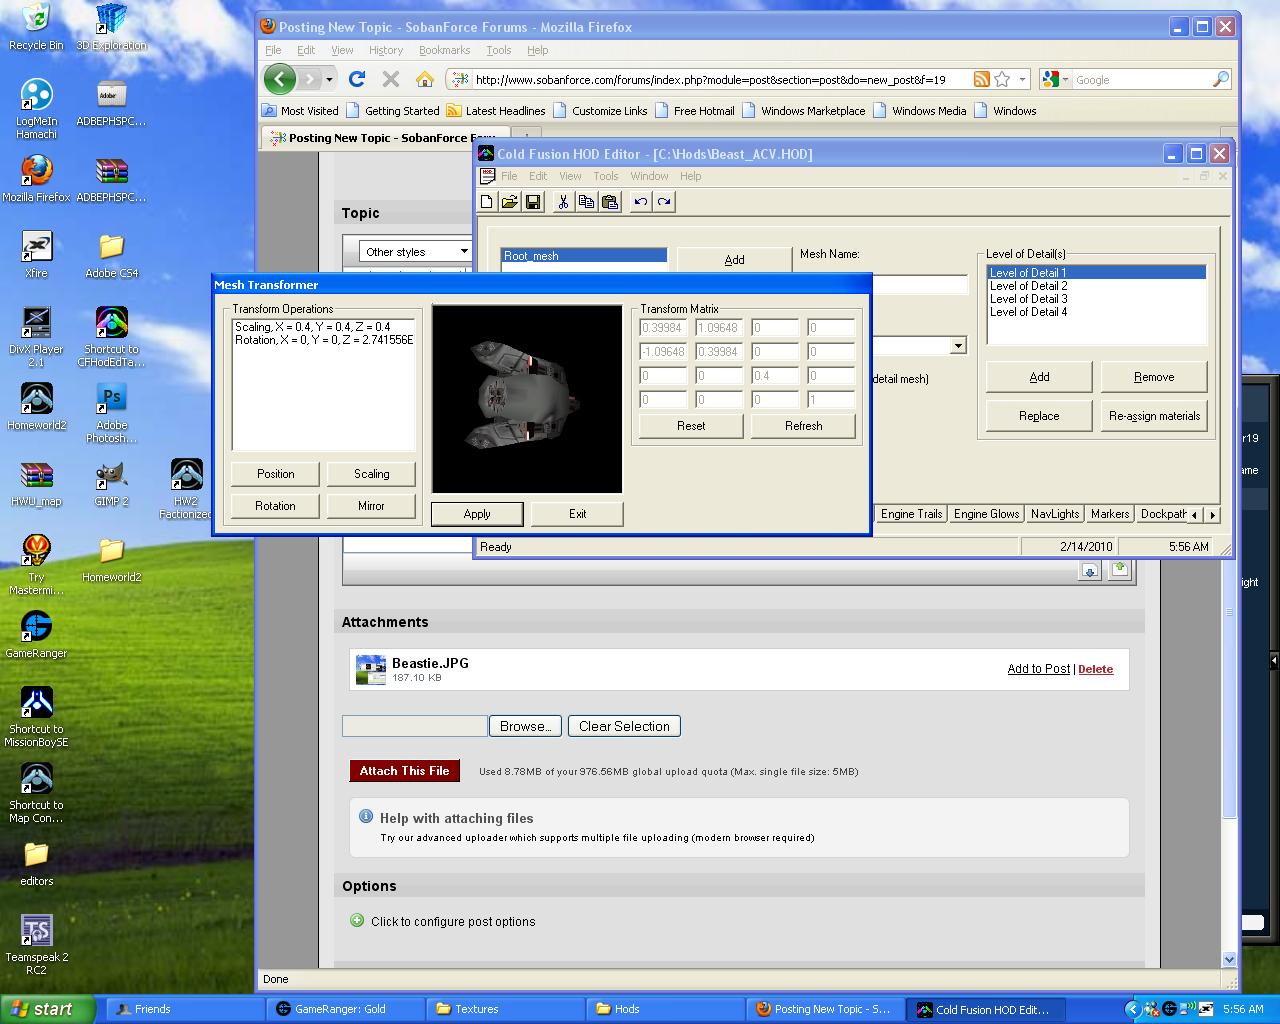Click the Firefox search magnifier icon
1280x1024 pixels.
[1221, 79]
